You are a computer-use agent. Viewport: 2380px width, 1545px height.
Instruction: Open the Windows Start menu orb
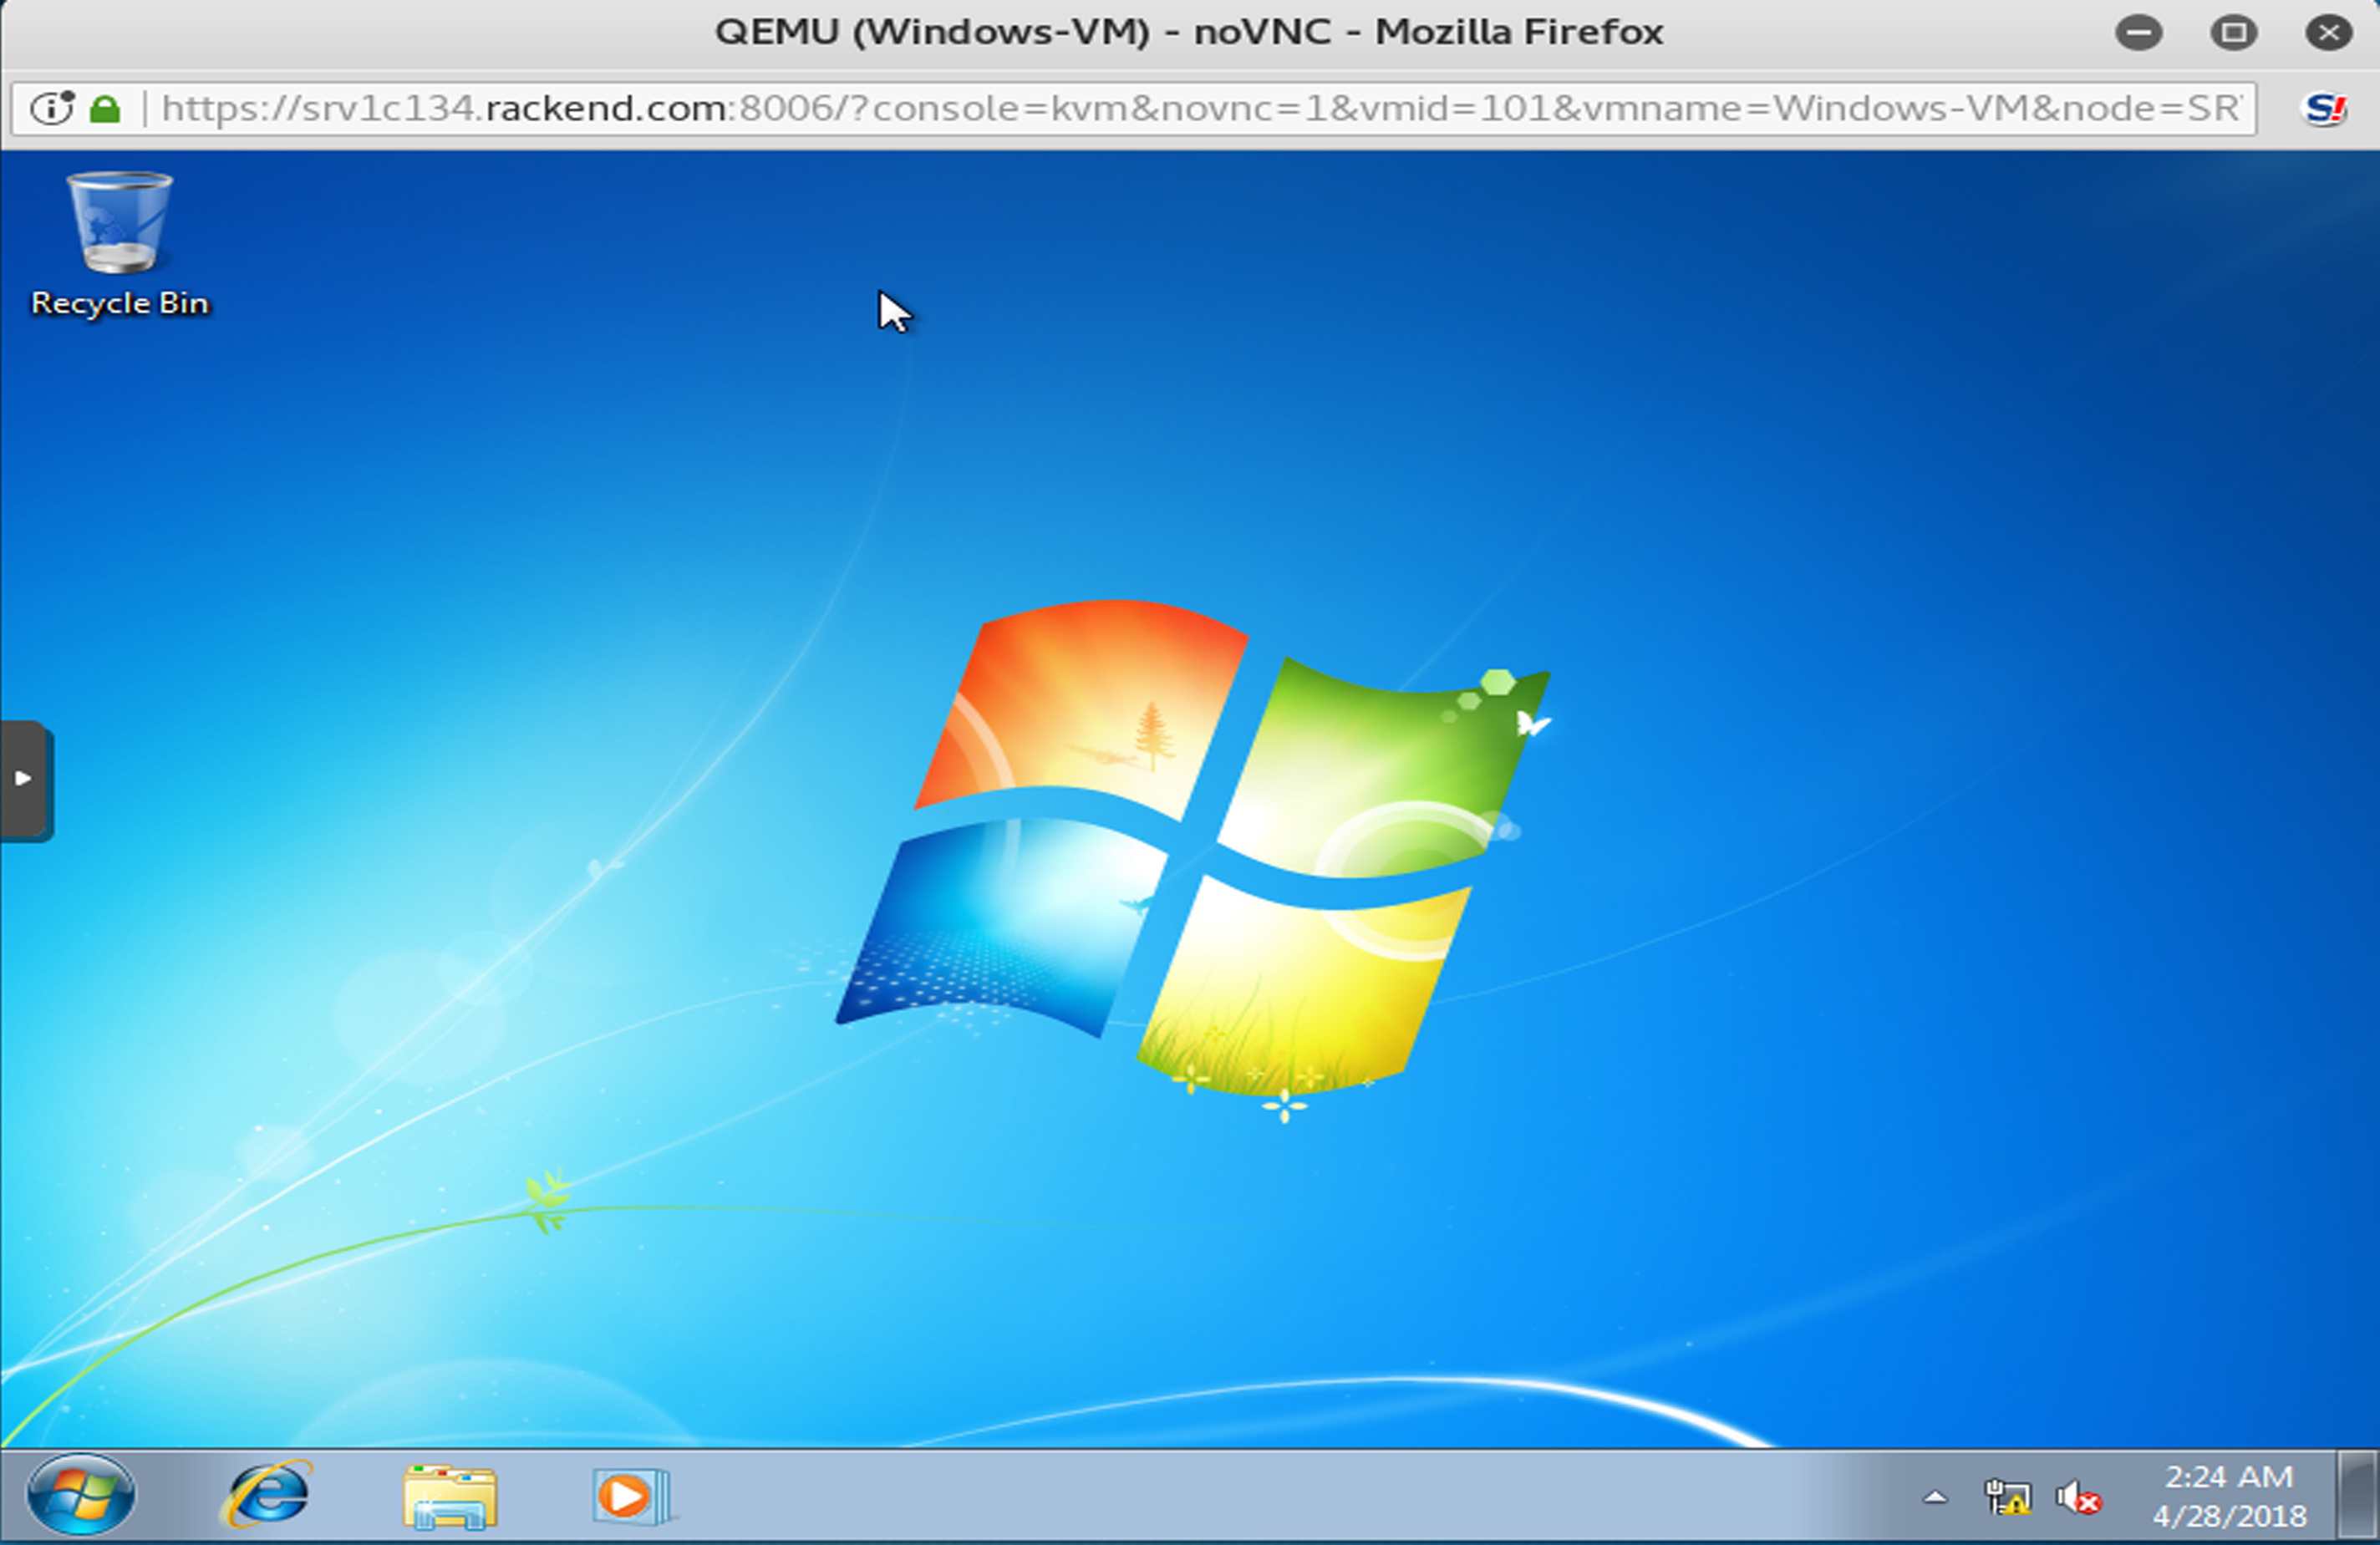81,1495
